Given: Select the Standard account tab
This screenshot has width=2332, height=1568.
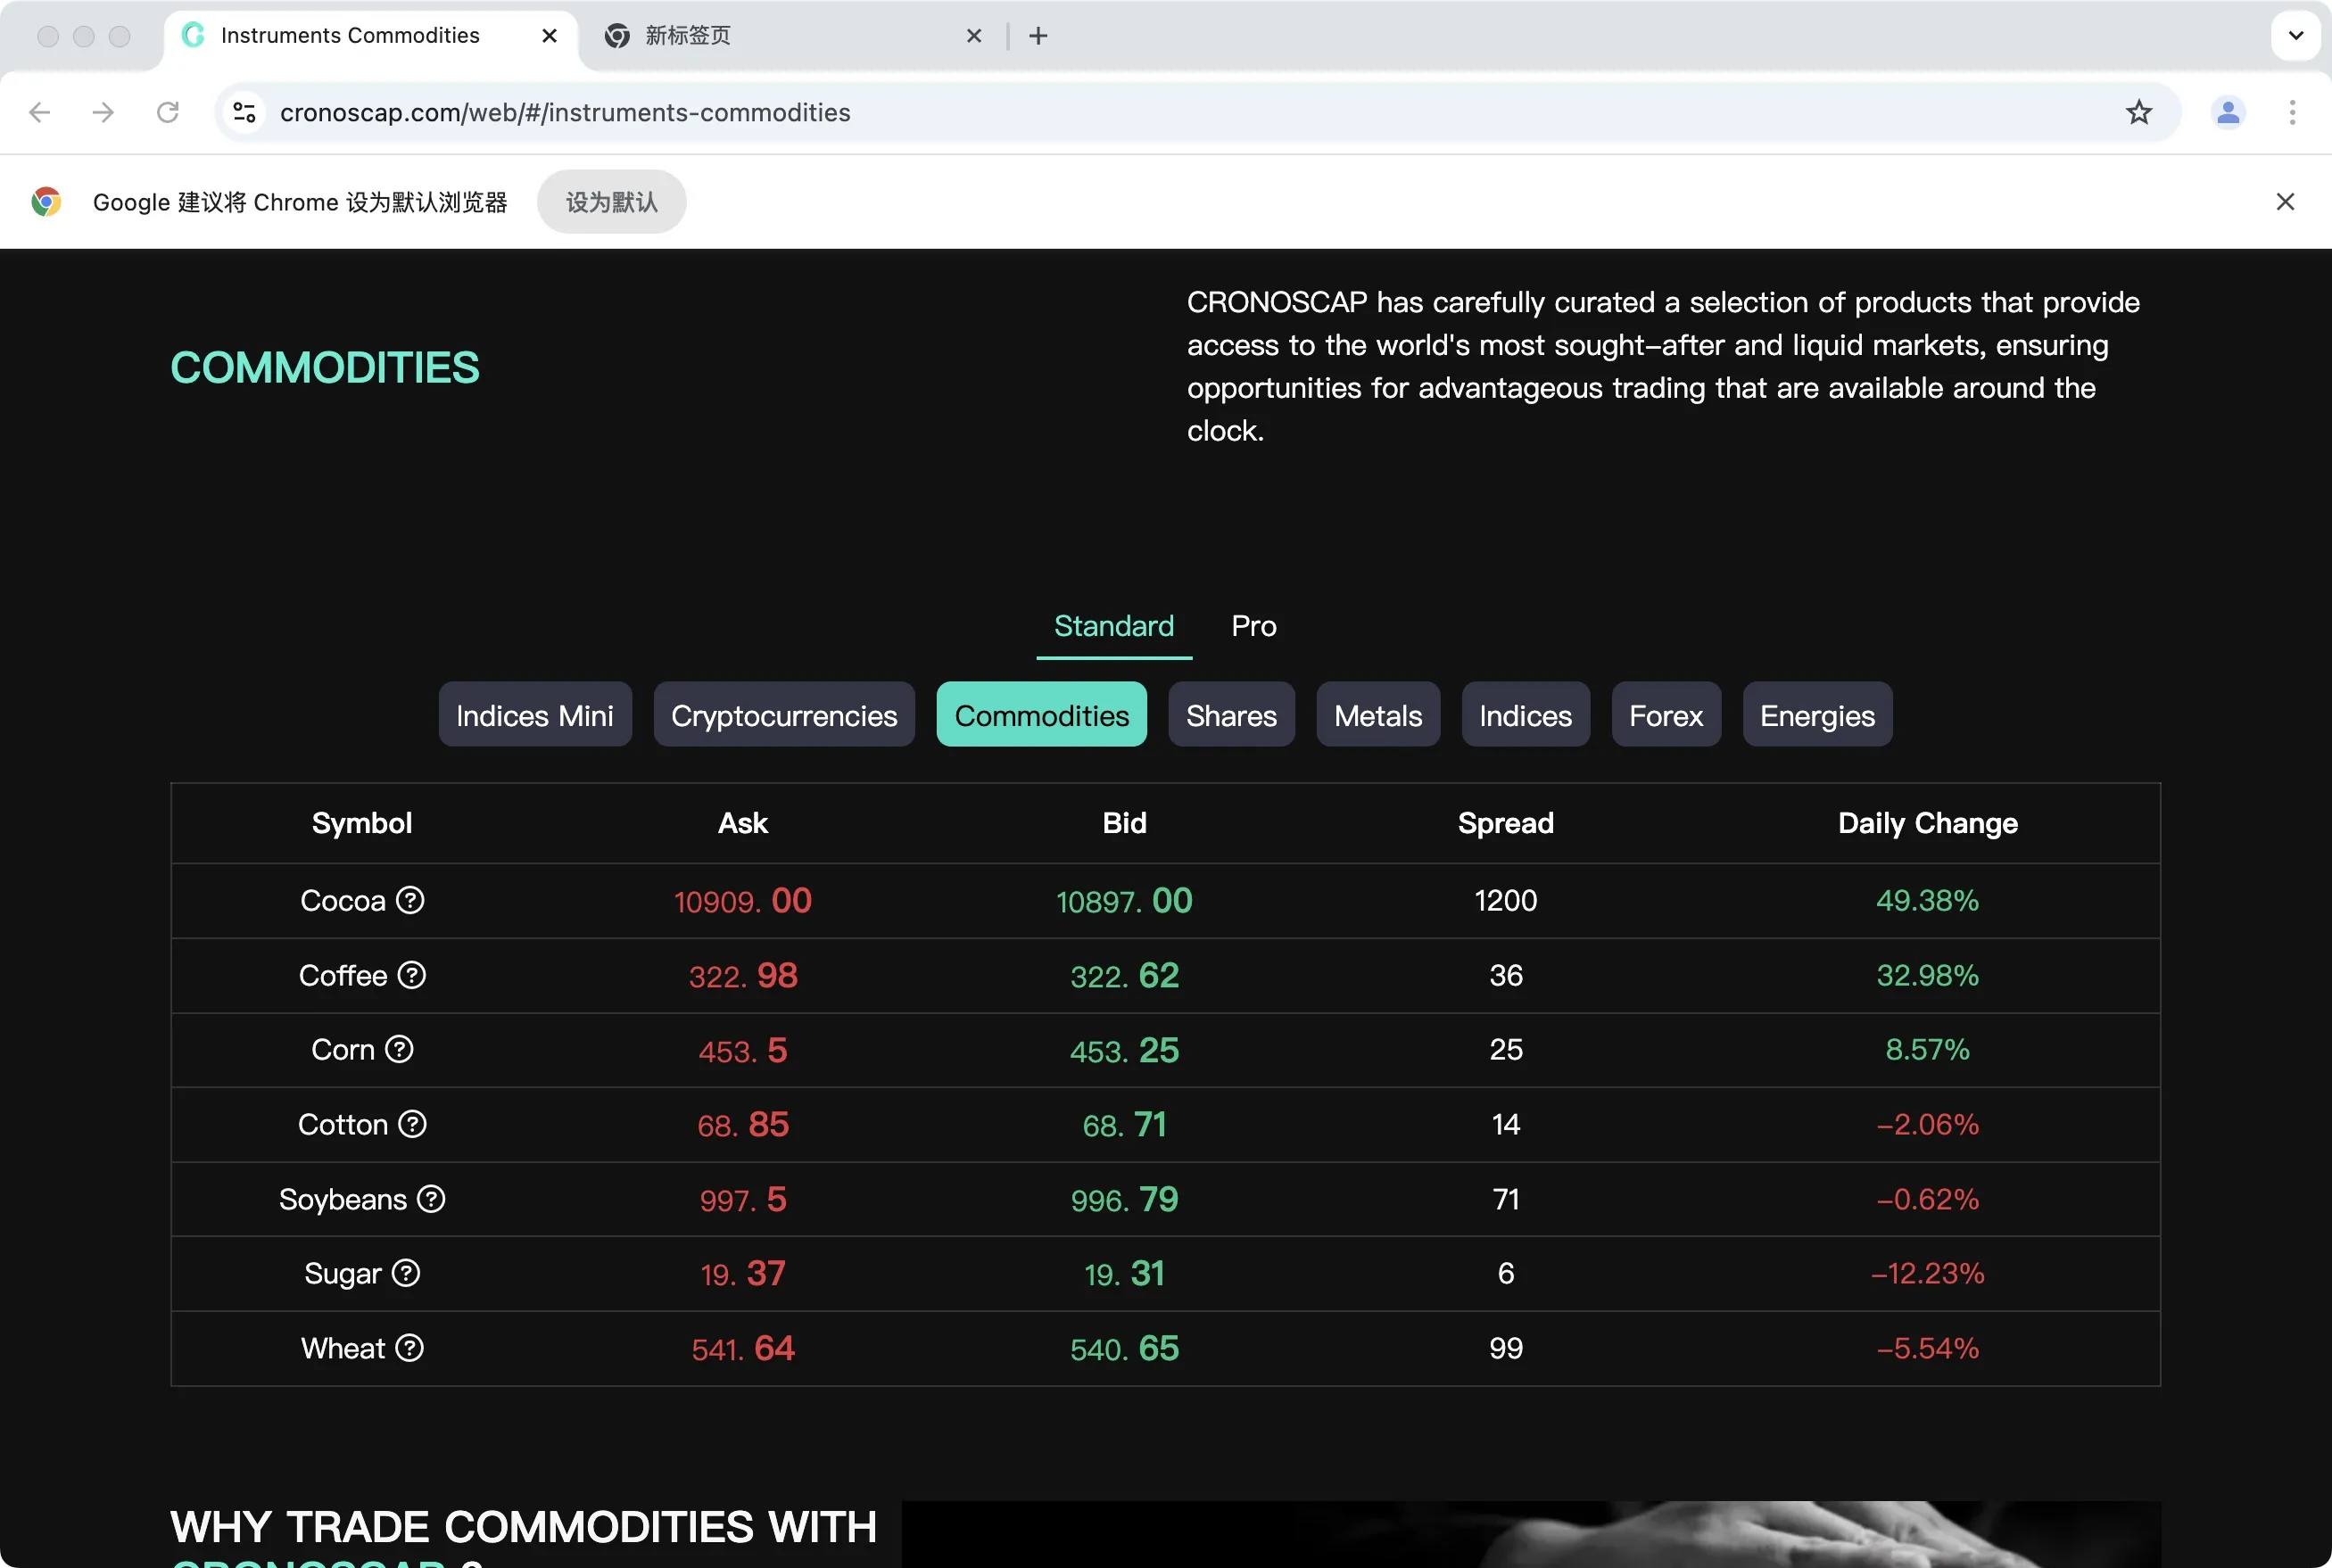Looking at the screenshot, I should click(x=1114, y=626).
